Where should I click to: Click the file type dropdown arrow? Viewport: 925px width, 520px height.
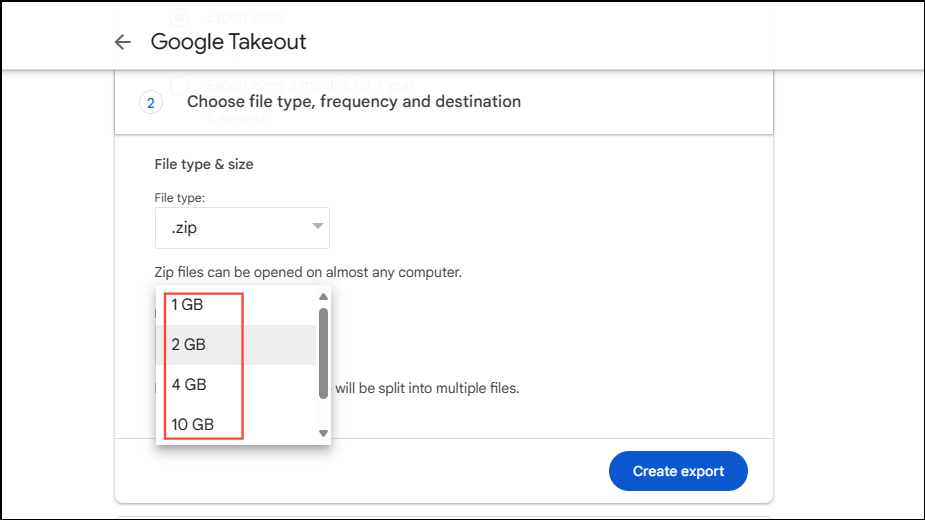click(318, 227)
